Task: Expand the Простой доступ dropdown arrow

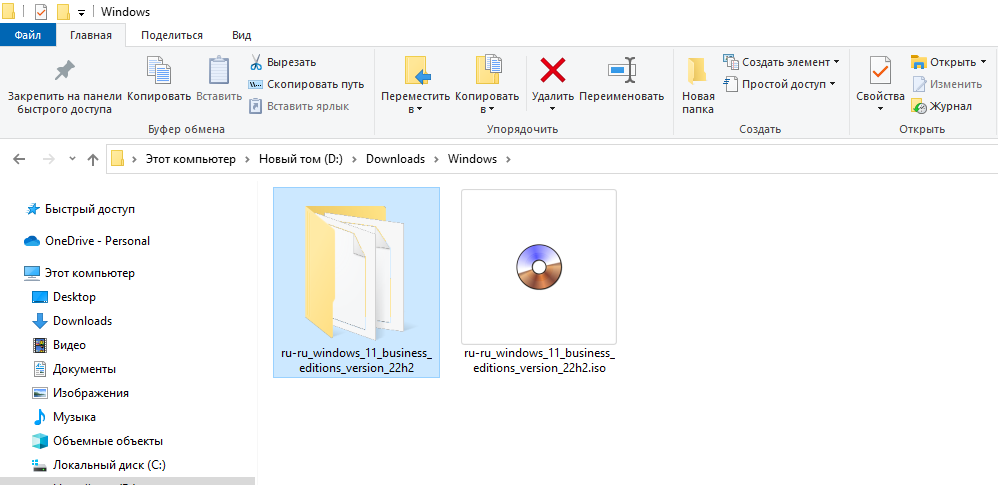Action: [832, 84]
